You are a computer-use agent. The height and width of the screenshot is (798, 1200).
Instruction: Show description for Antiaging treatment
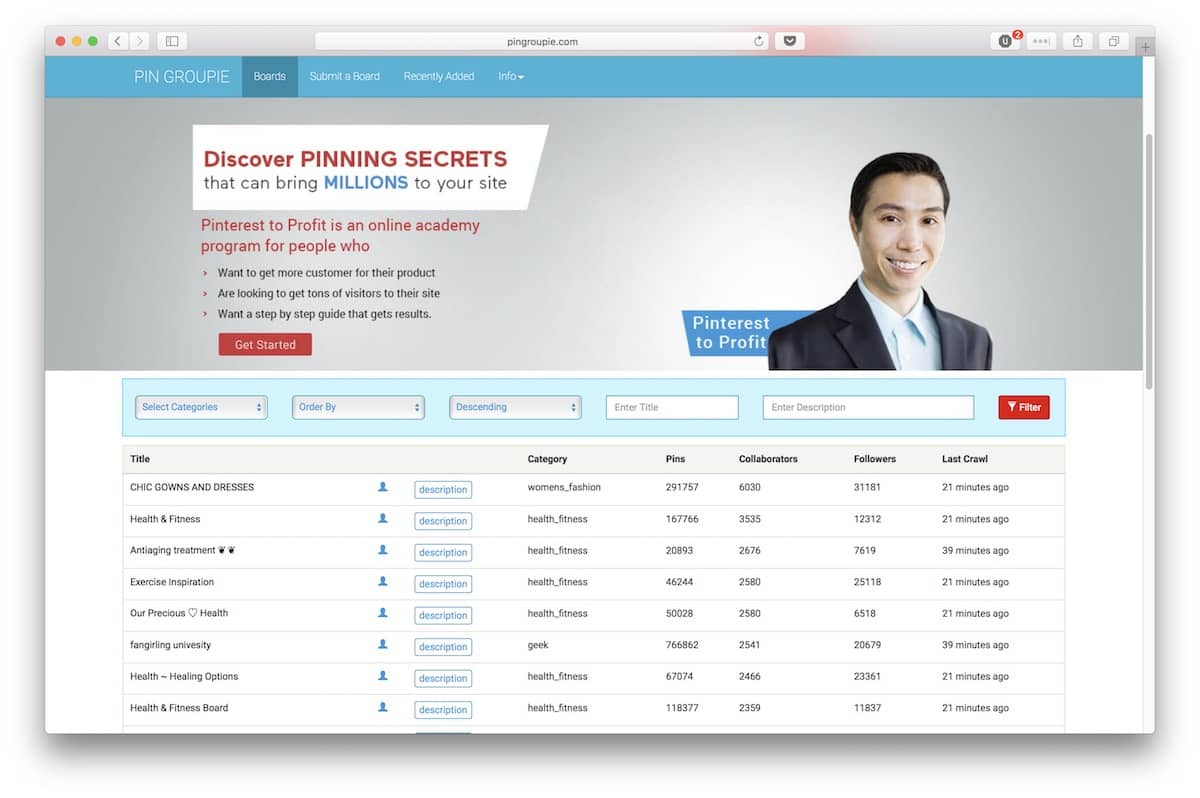443,552
